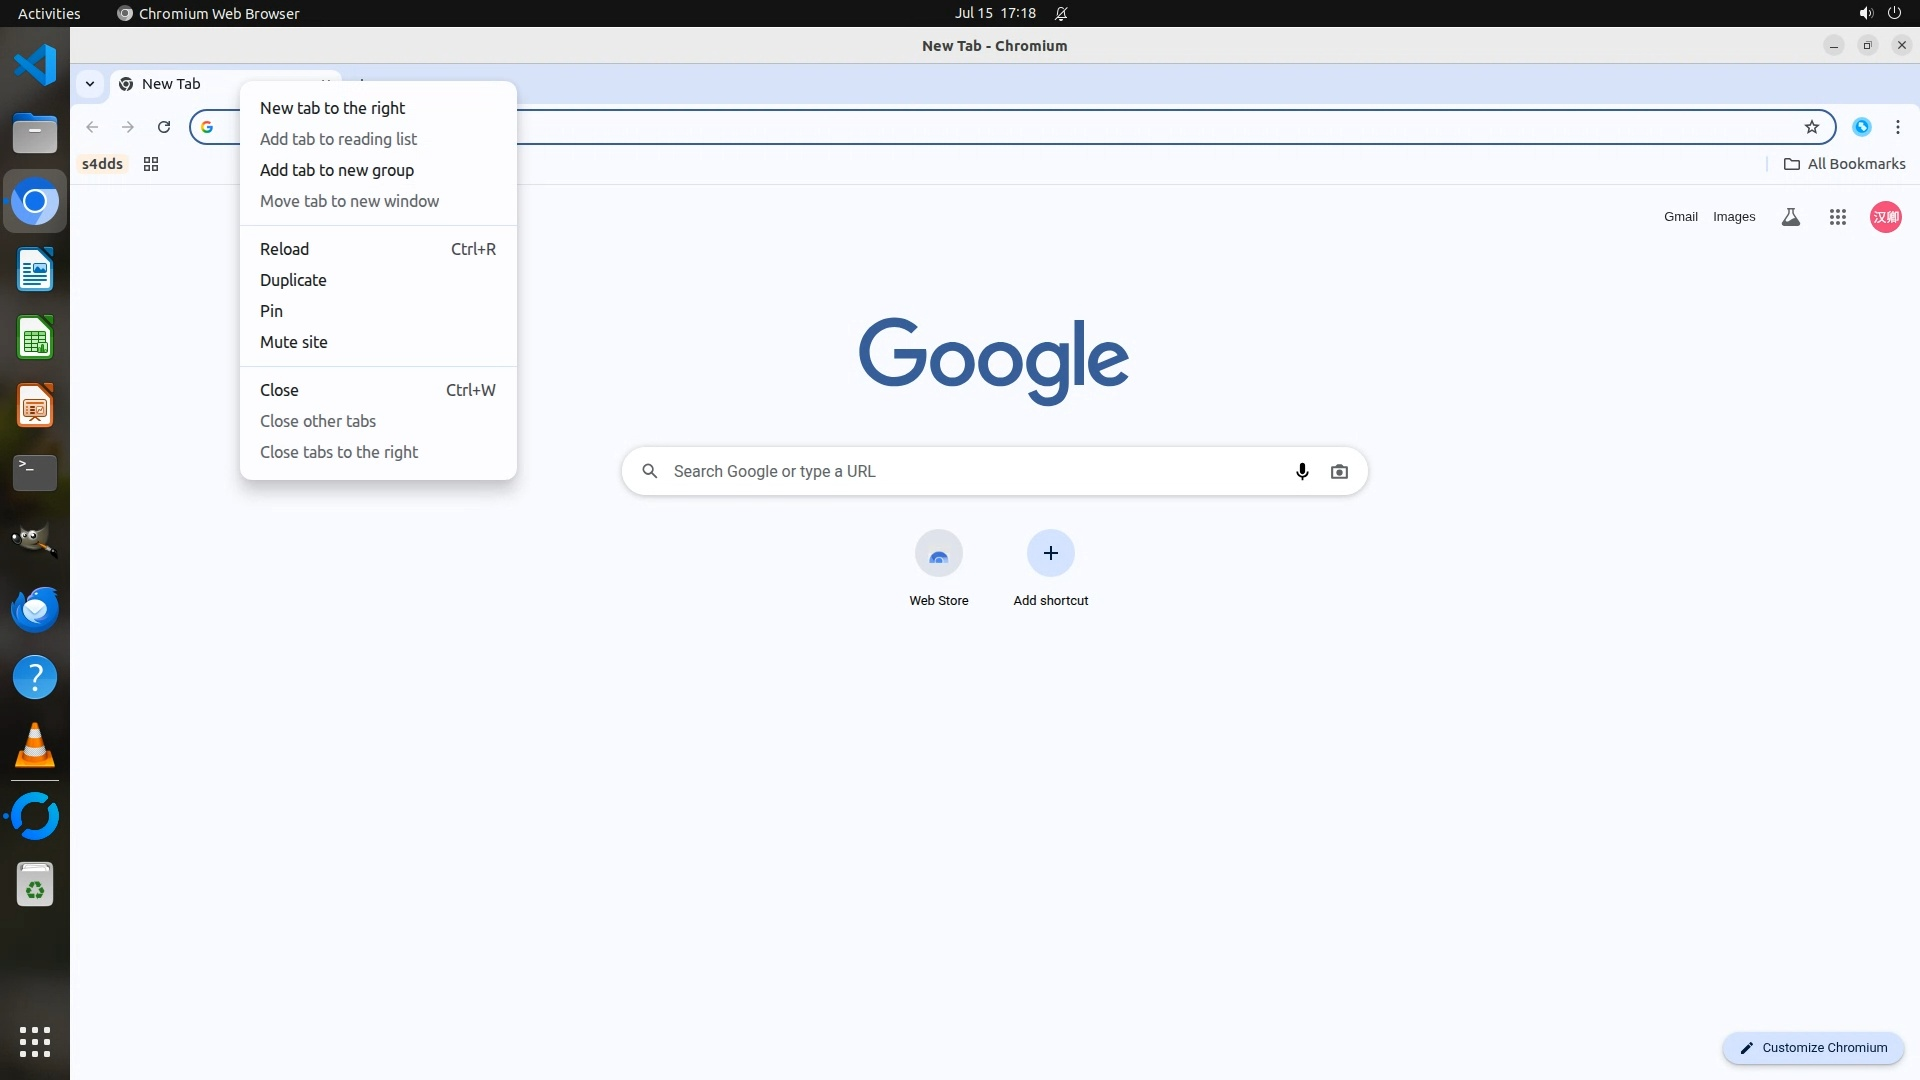The height and width of the screenshot is (1080, 1920).
Task: Open the Web Store shortcut tile
Action: [938, 567]
